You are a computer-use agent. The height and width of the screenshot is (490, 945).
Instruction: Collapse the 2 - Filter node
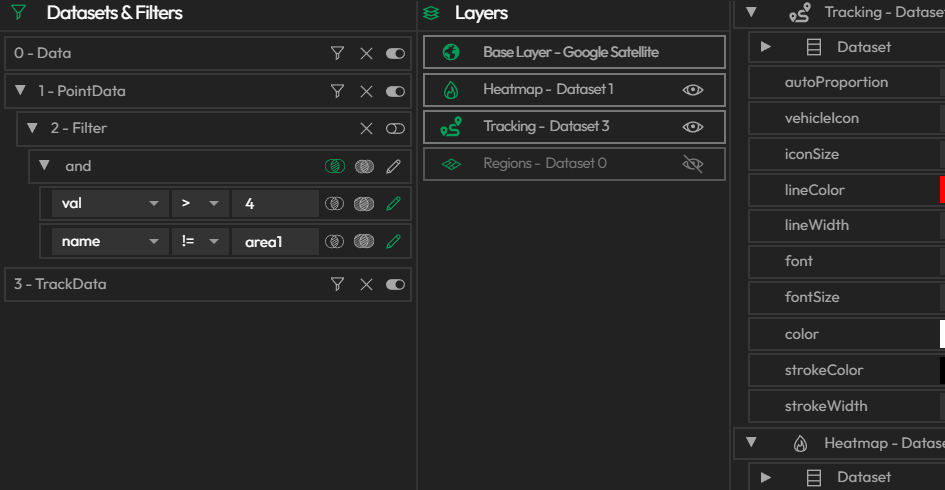click(x=33, y=128)
